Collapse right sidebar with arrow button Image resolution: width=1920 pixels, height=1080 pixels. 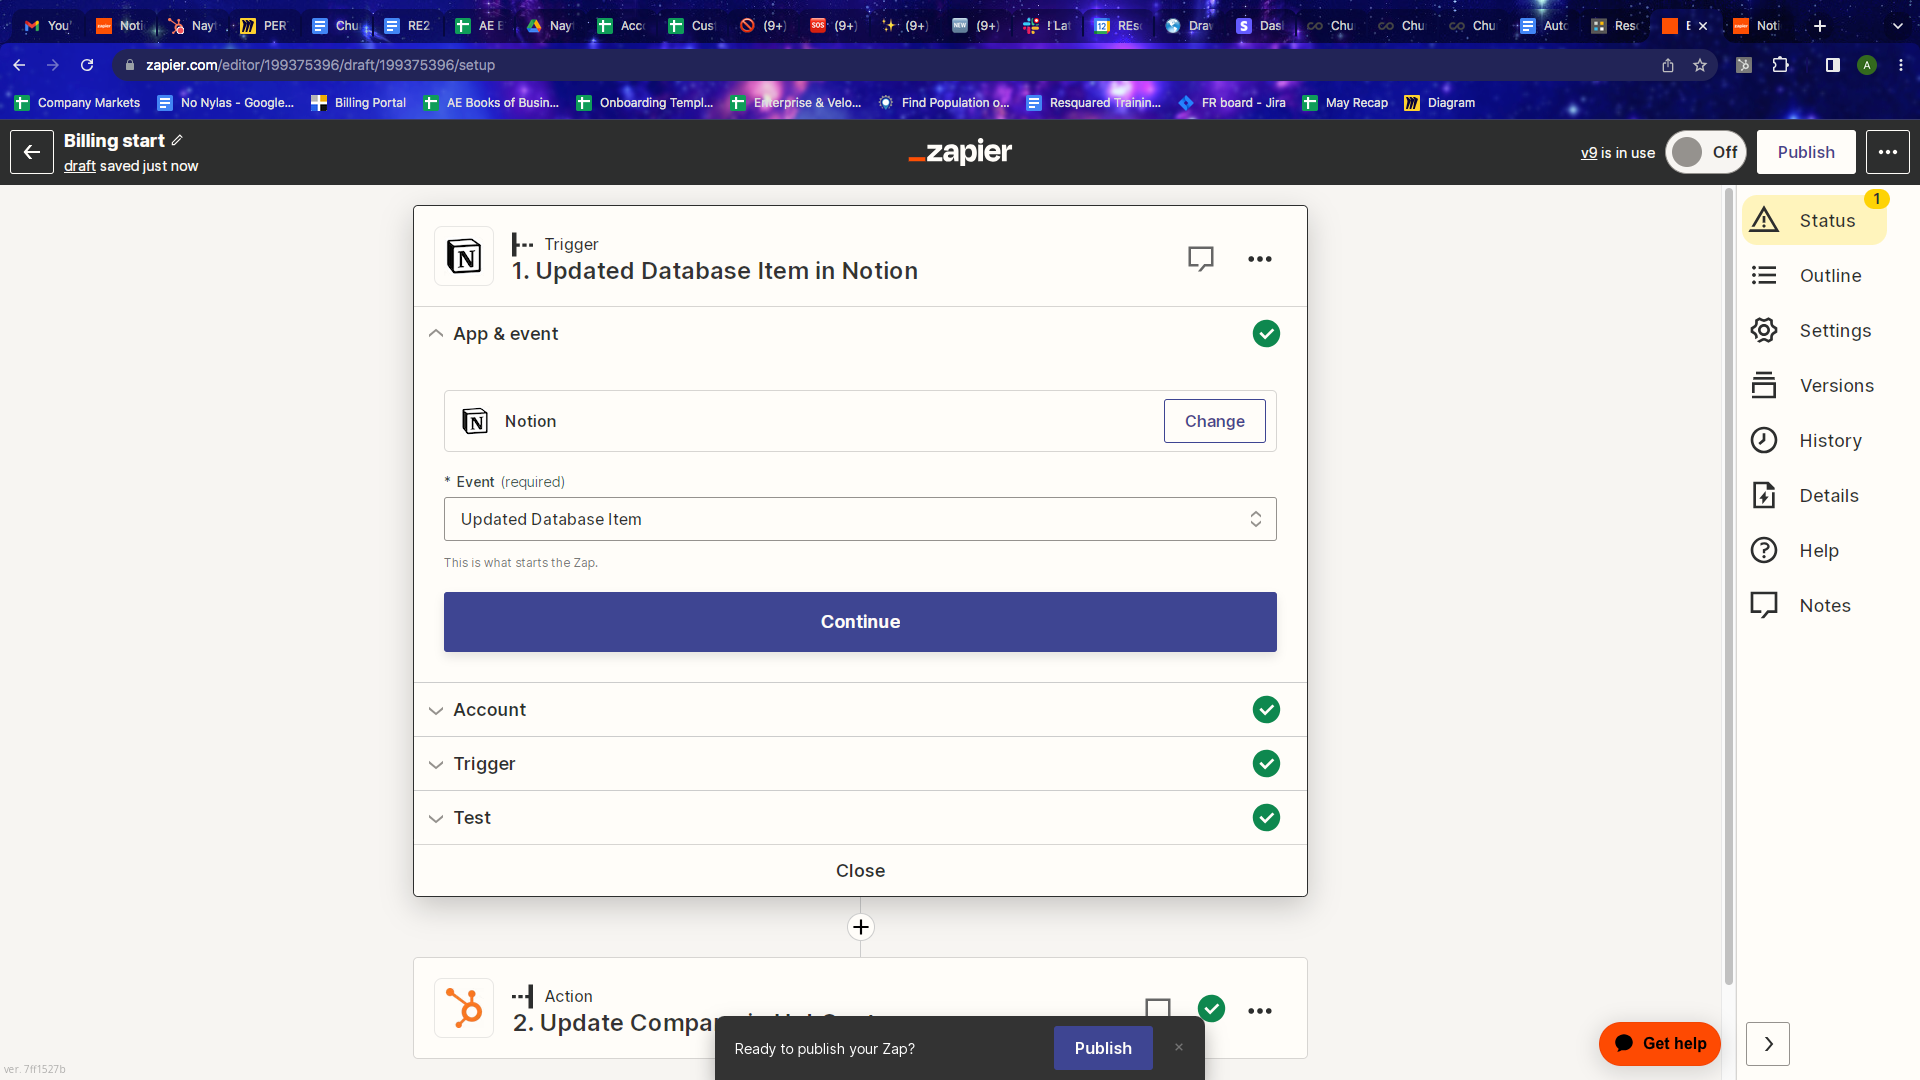[x=1768, y=1044]
